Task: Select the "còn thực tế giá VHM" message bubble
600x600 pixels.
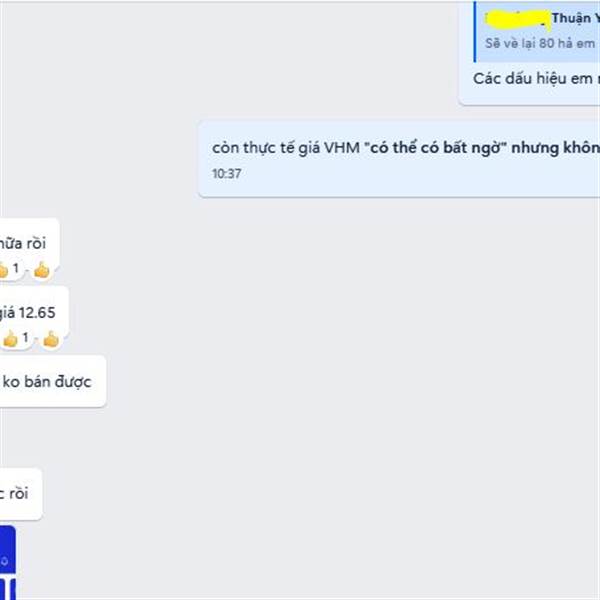Action: (399, 159)
